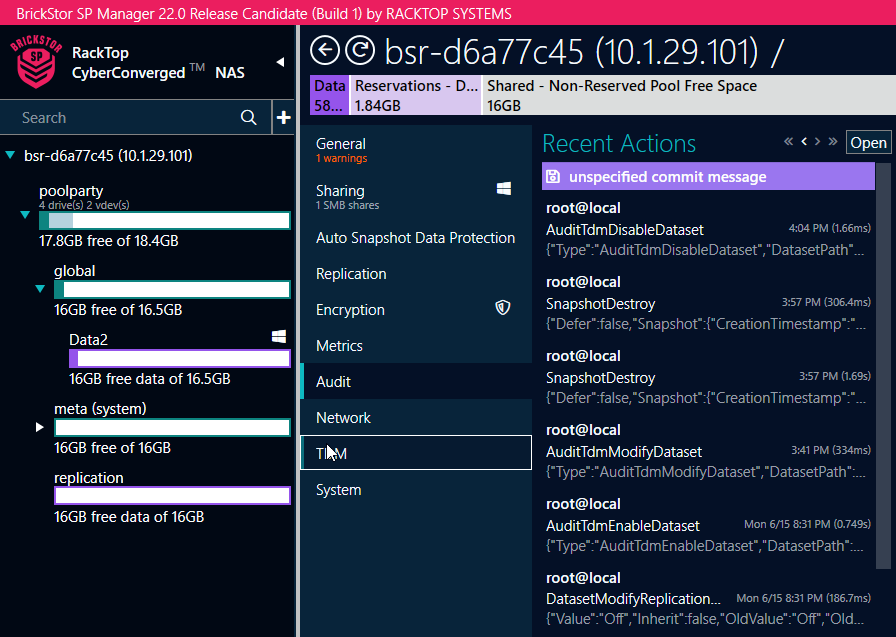Open the TDM section

point(331,453)
